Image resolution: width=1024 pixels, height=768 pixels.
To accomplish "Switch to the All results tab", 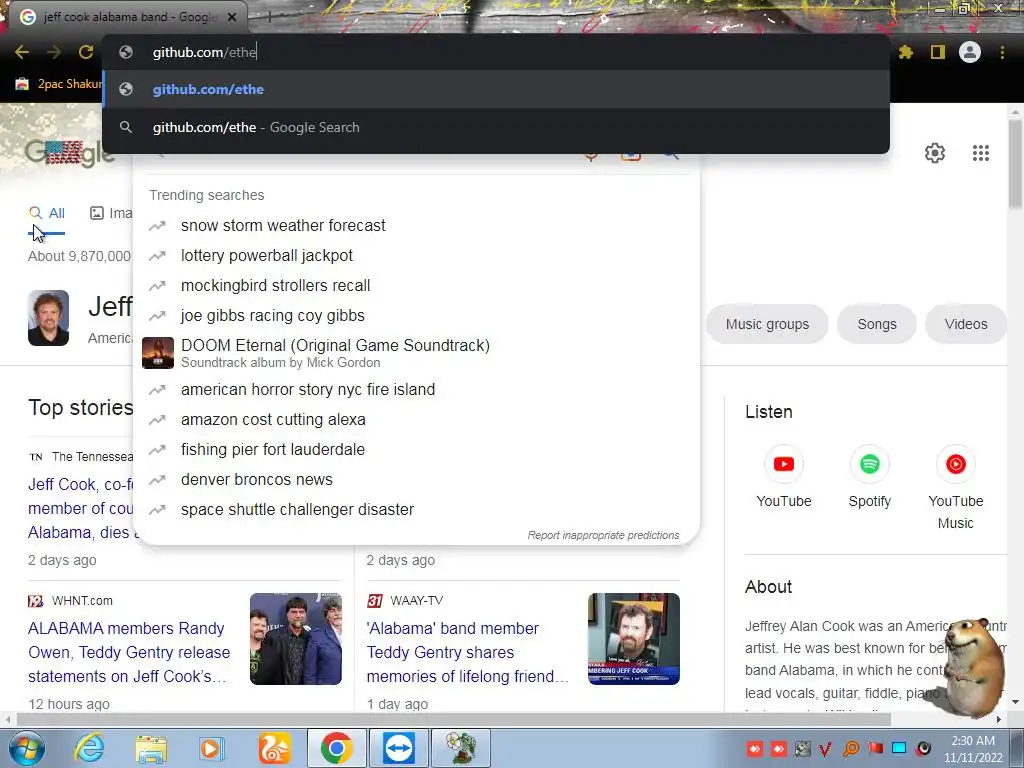I will tap(47, 213).
